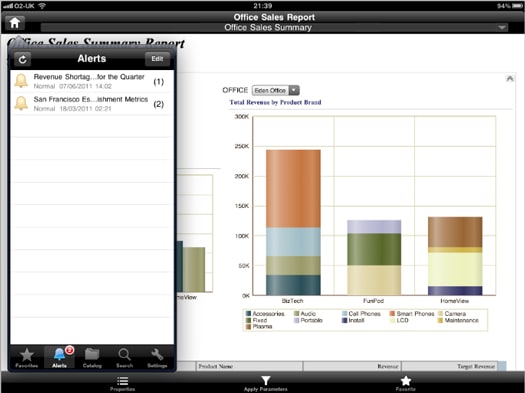Screen dimensions: 525x393
Task: Click the Maintenance legend label
Action: [461, 320]
